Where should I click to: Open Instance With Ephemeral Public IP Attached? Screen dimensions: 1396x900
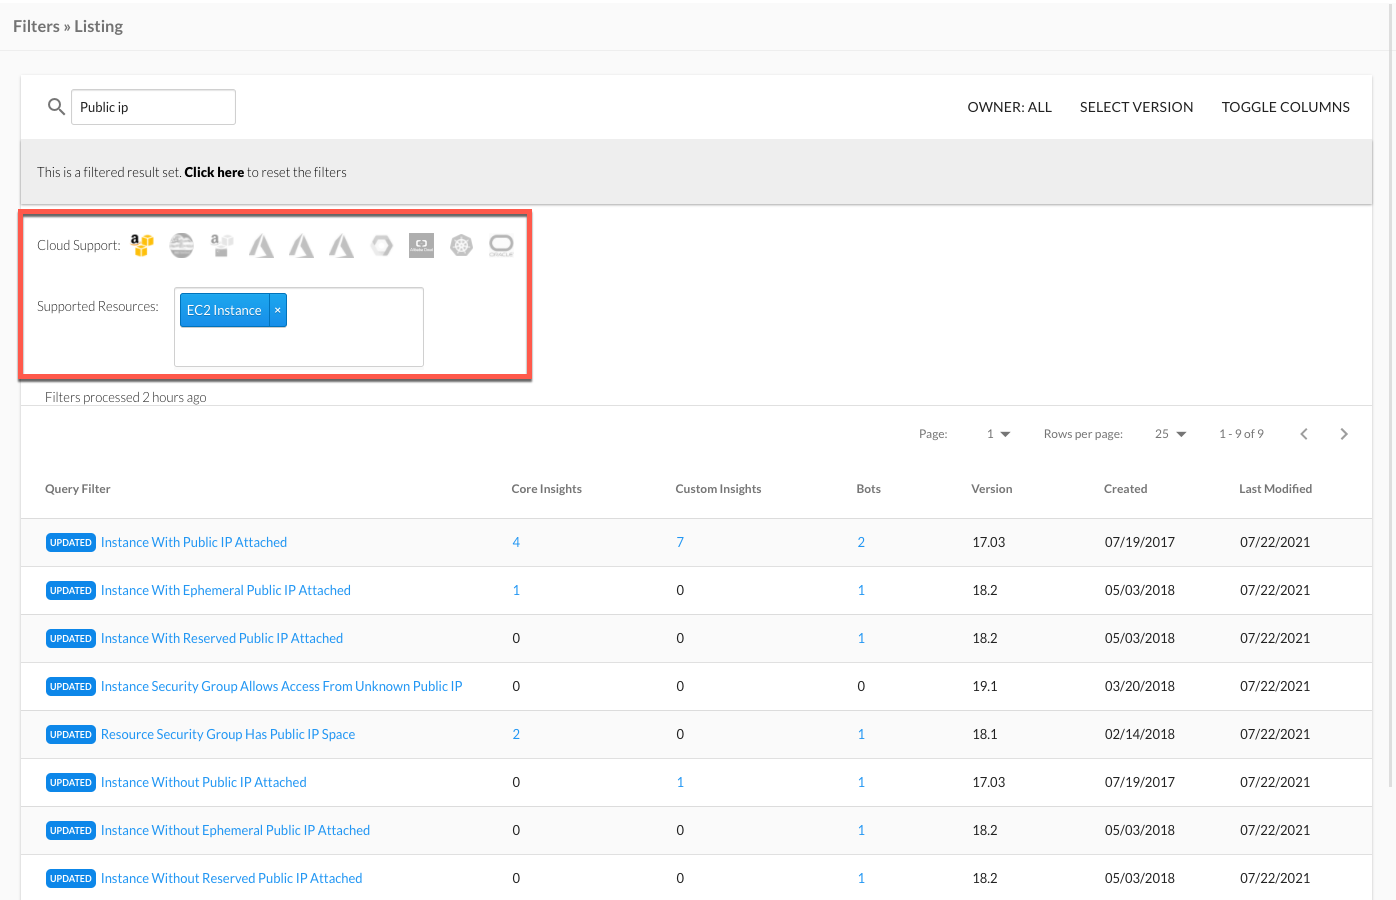click(x=226, y=590)
